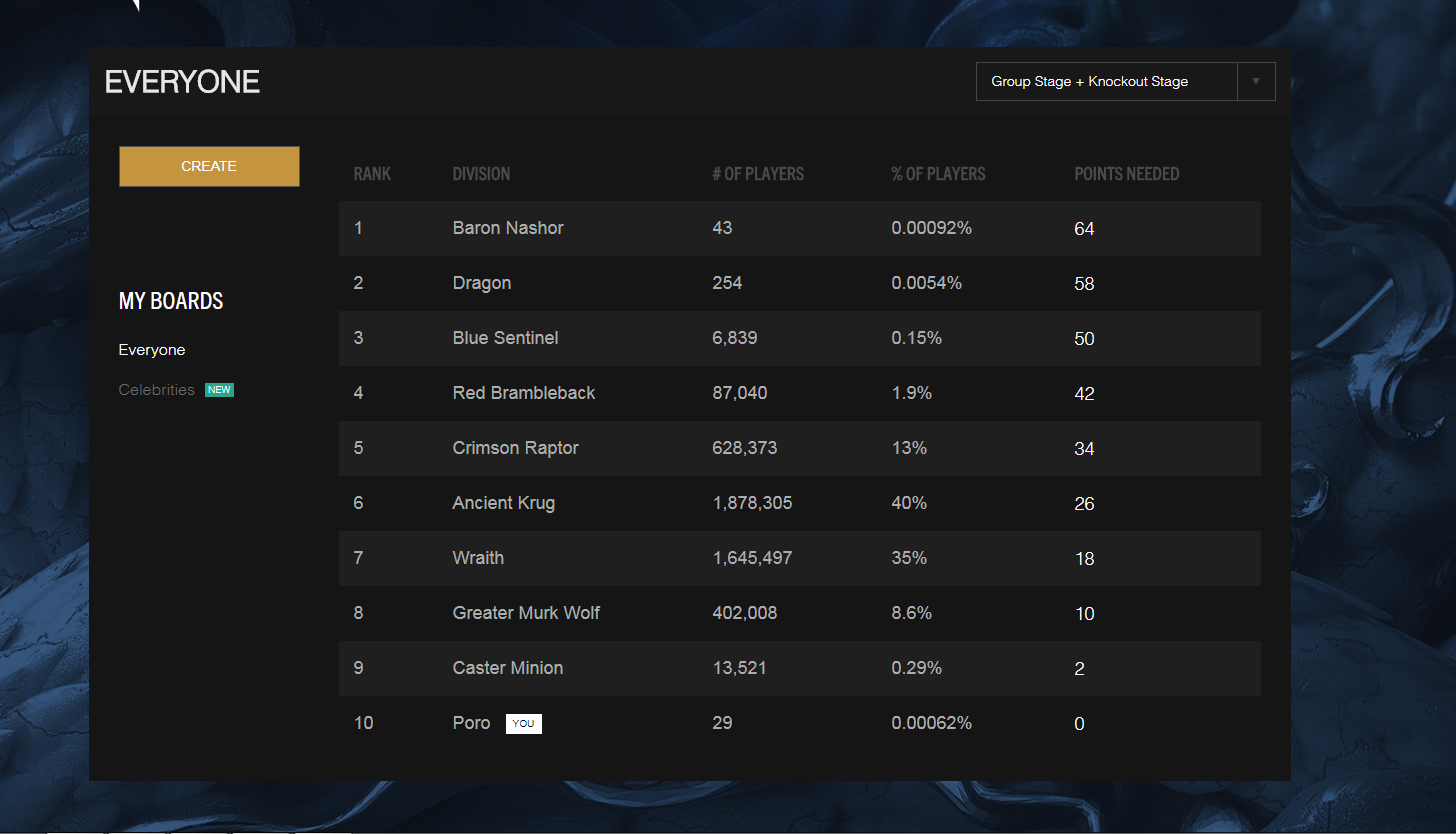
Task: Click the NEW badge beside Celebrities
Action: pos(219,390)
